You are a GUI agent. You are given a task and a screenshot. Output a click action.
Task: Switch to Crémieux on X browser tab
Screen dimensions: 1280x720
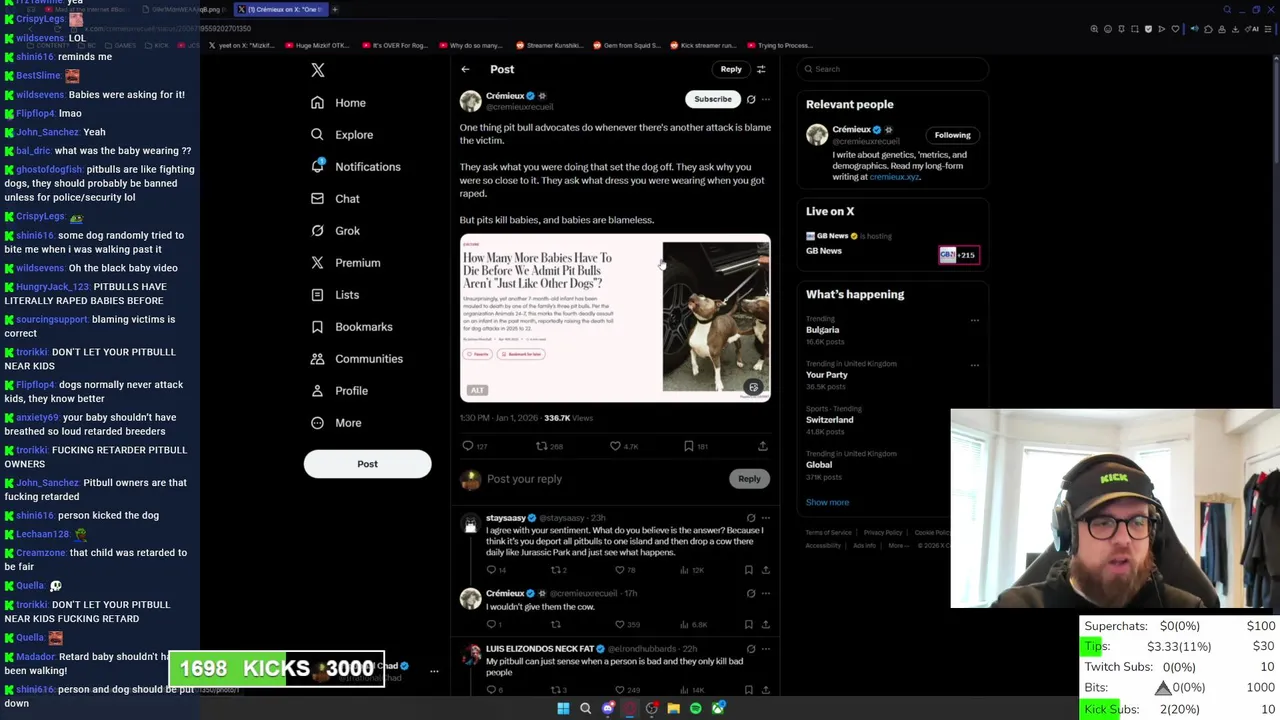[x=283, y=9]
